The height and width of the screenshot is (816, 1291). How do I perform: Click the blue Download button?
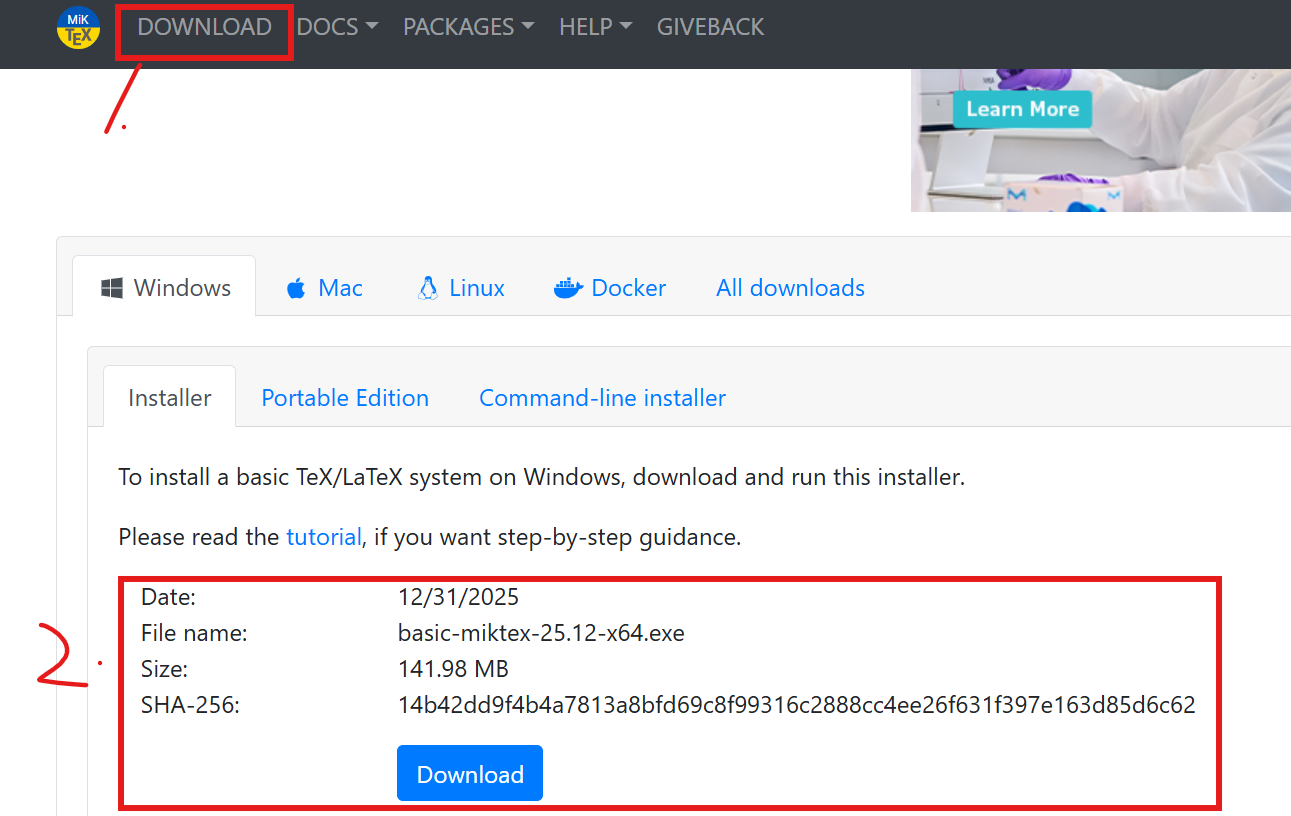click(x=470, y=773)
